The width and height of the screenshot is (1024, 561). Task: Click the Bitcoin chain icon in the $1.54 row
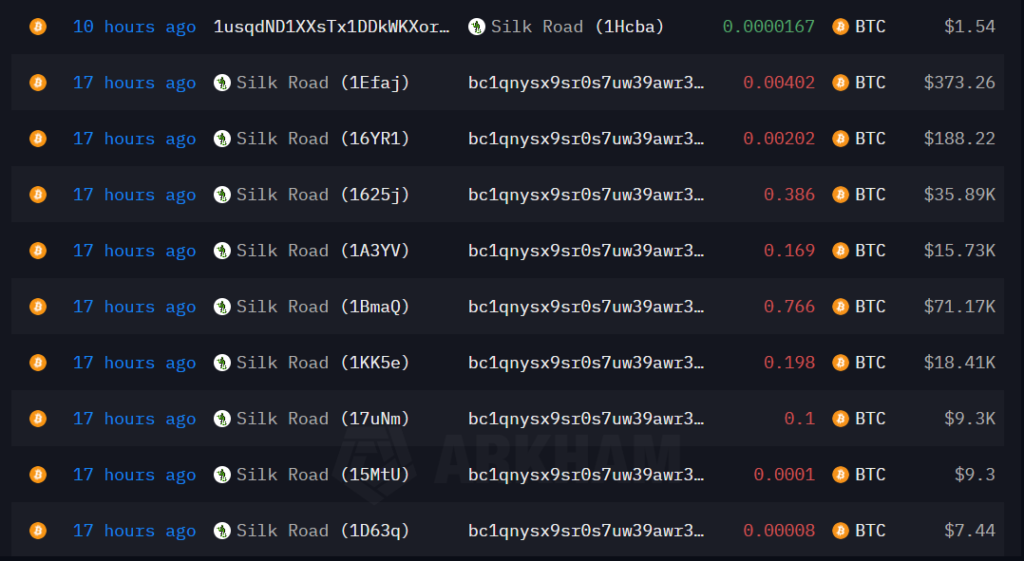[38, 27]
